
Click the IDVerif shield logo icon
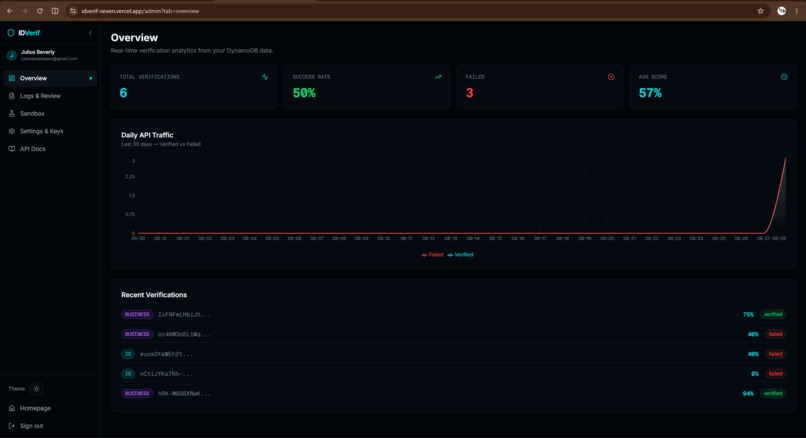click(x=11, y=33)
